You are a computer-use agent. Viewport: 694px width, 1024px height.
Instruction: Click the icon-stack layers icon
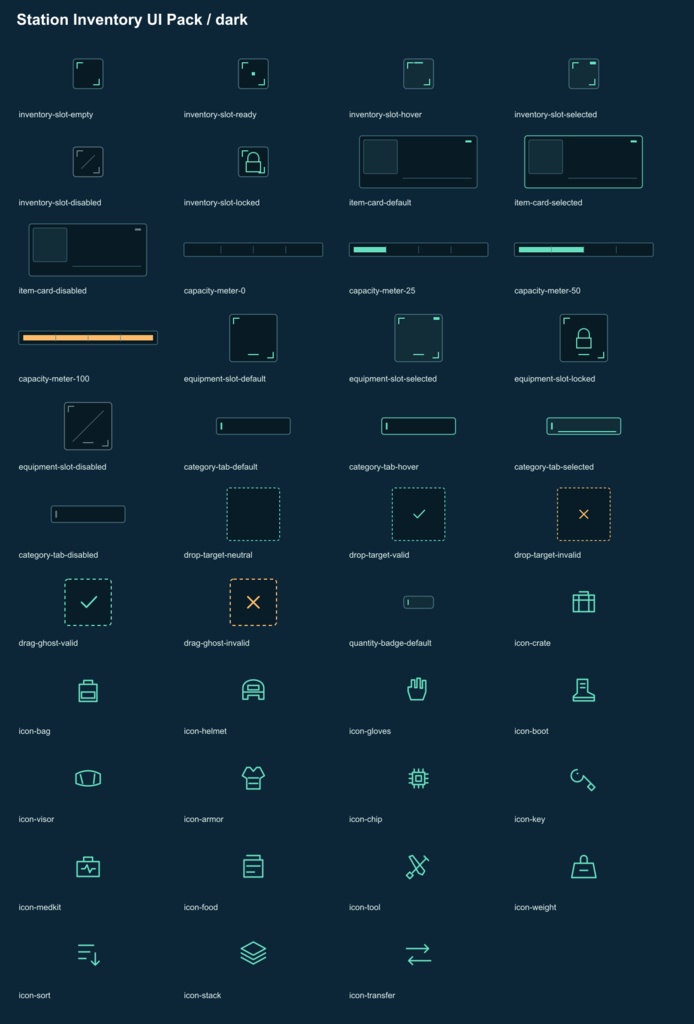click(x=253, y=953)
